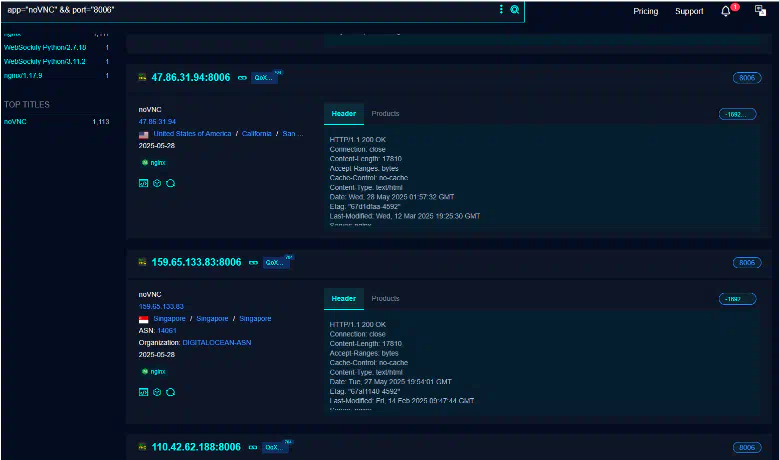The width and height of the screenshot is (779, 460).
Task: Click the link icon next to 110.42.62.188:8006
Action: coord(253,448)
